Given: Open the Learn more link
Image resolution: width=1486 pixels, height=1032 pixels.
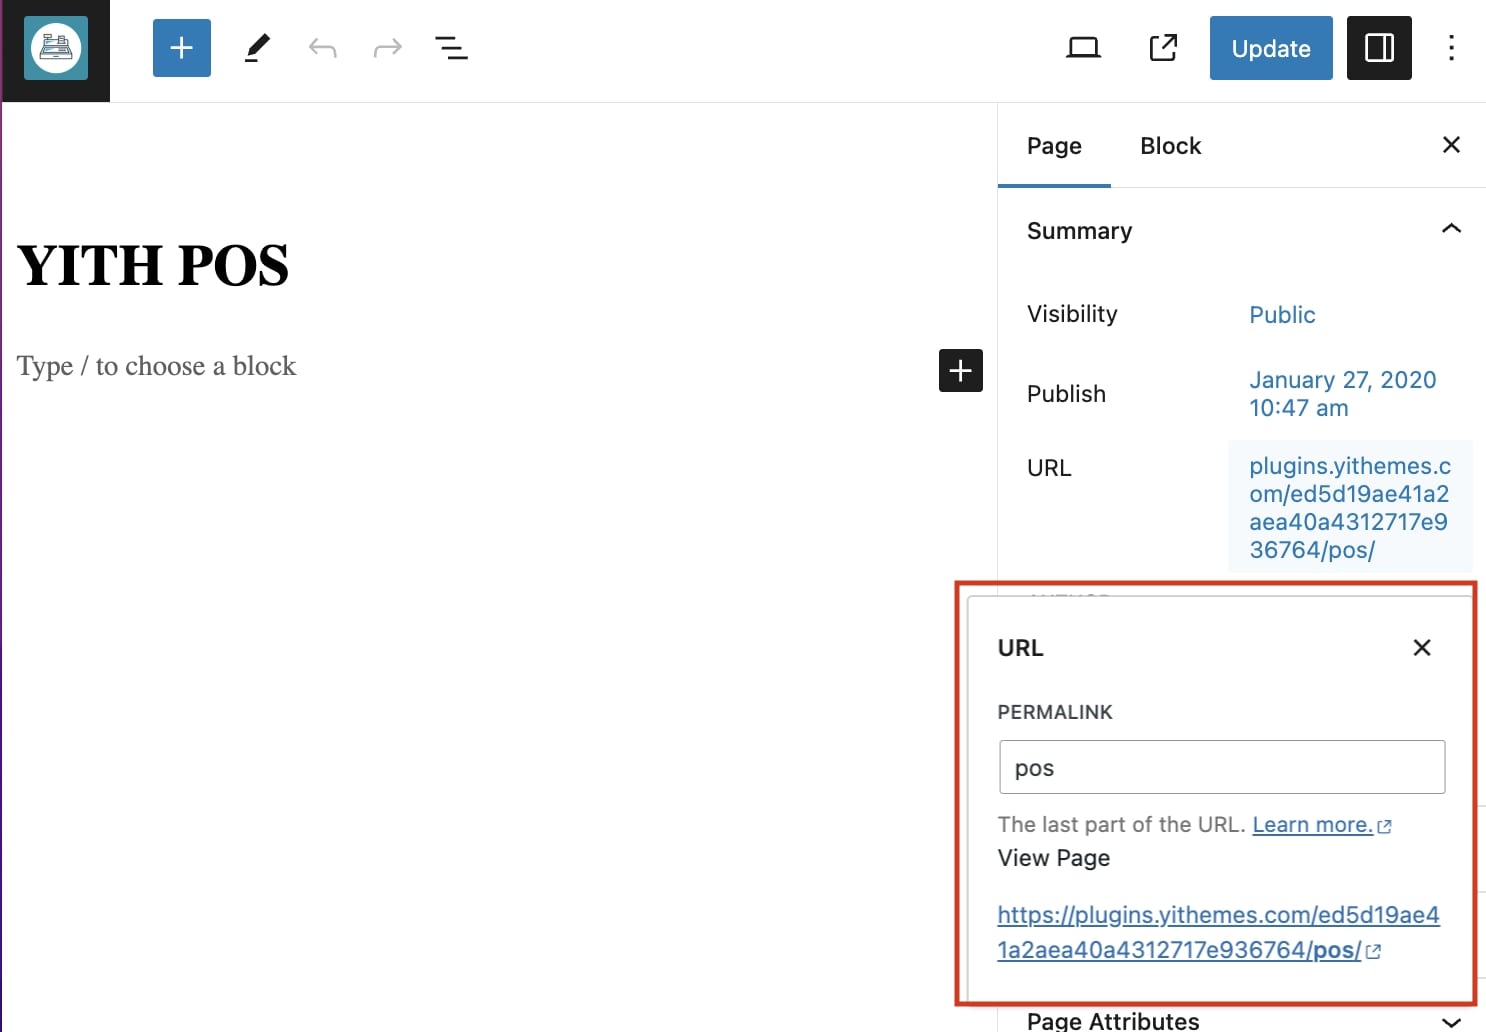Looking at the screenshot, I should click(x=1321, y=825).
